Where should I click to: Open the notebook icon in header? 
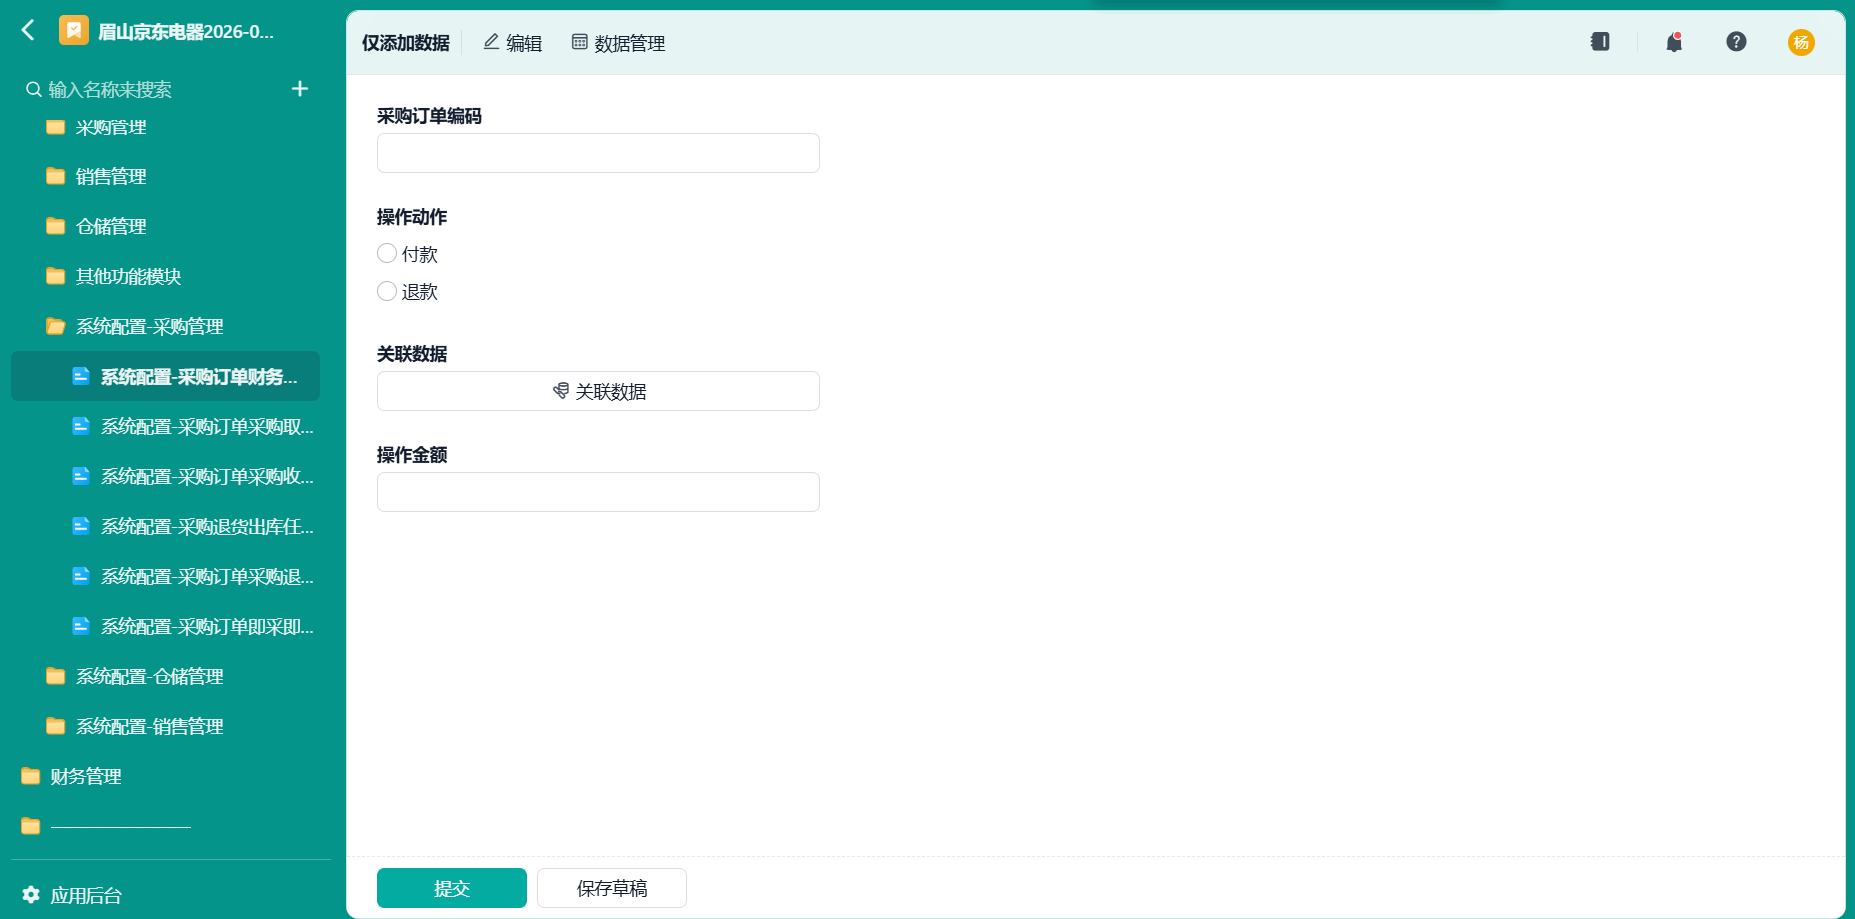coord(1600,41)
